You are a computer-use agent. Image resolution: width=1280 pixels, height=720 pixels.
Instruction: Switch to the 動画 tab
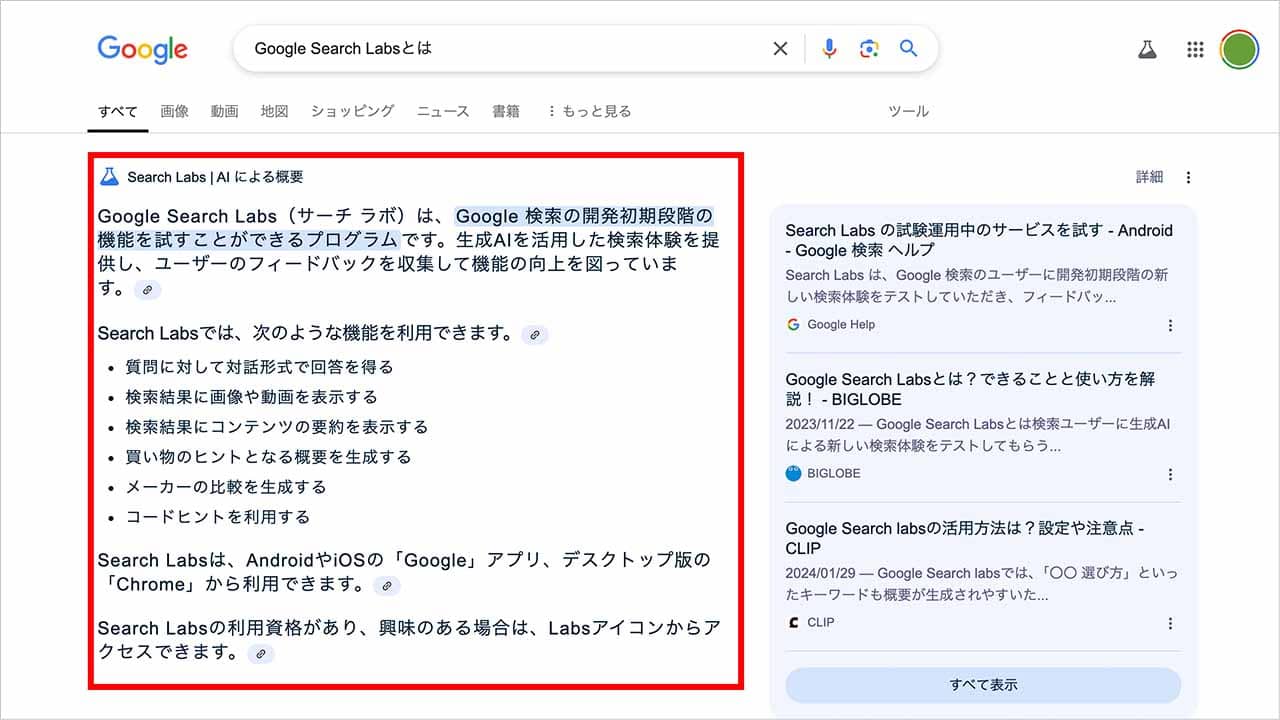coord(224,111)
